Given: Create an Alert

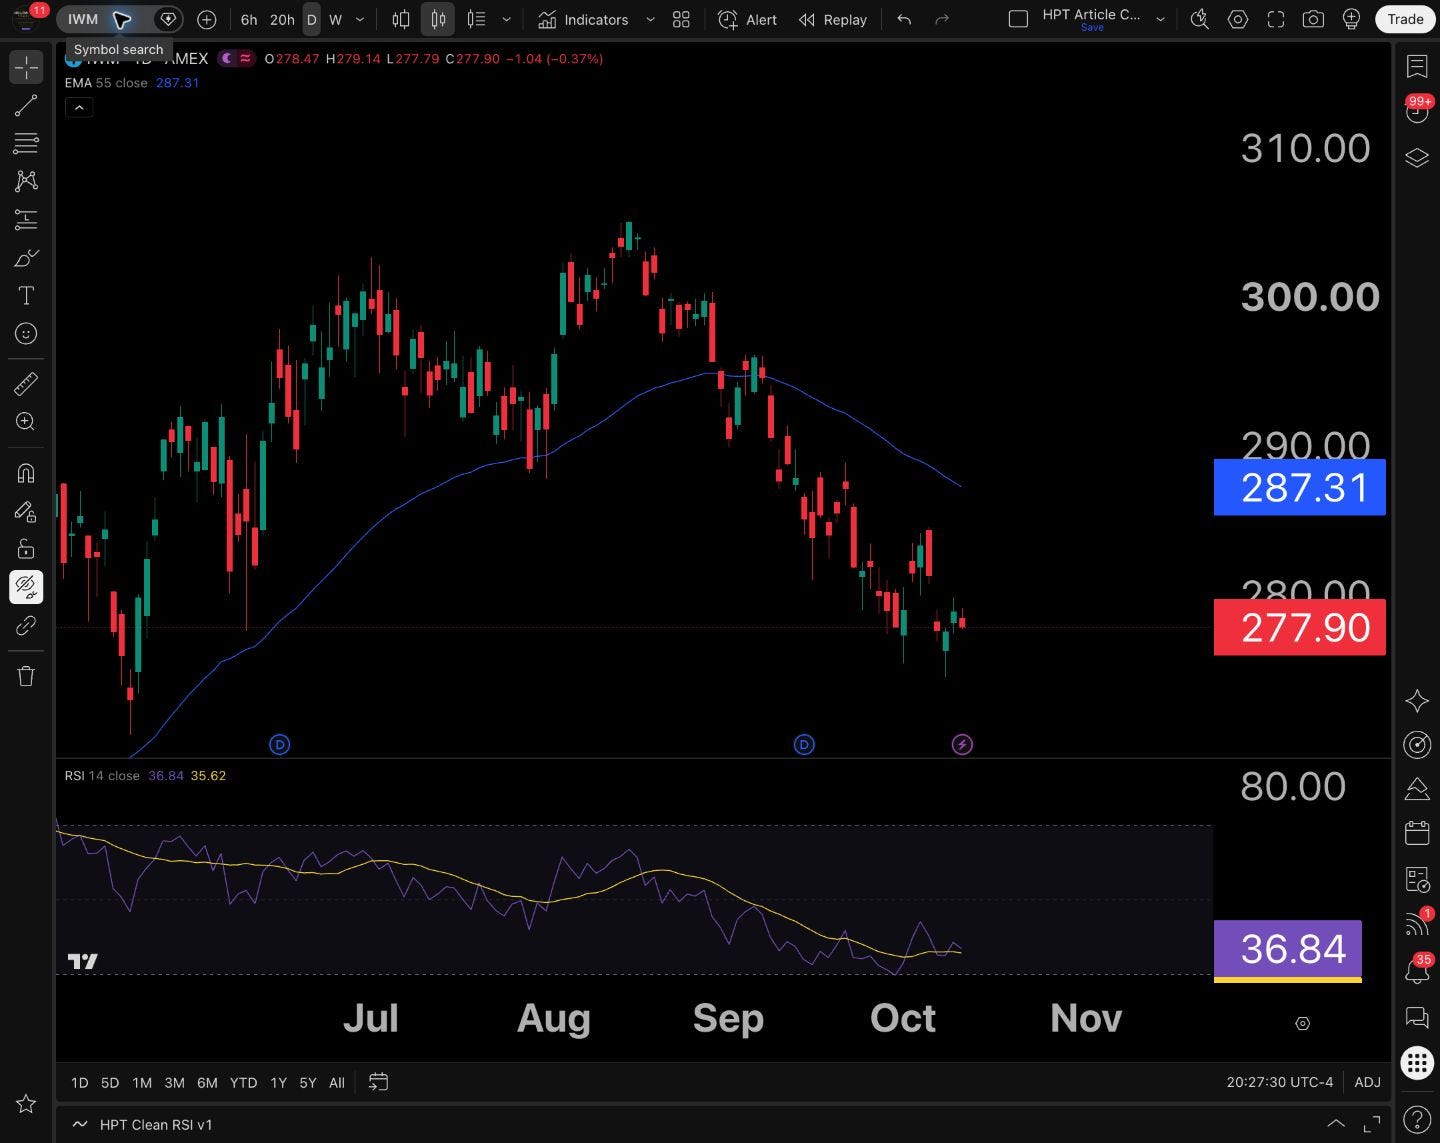Looking at the screenshot, I should tap(748, 19).
